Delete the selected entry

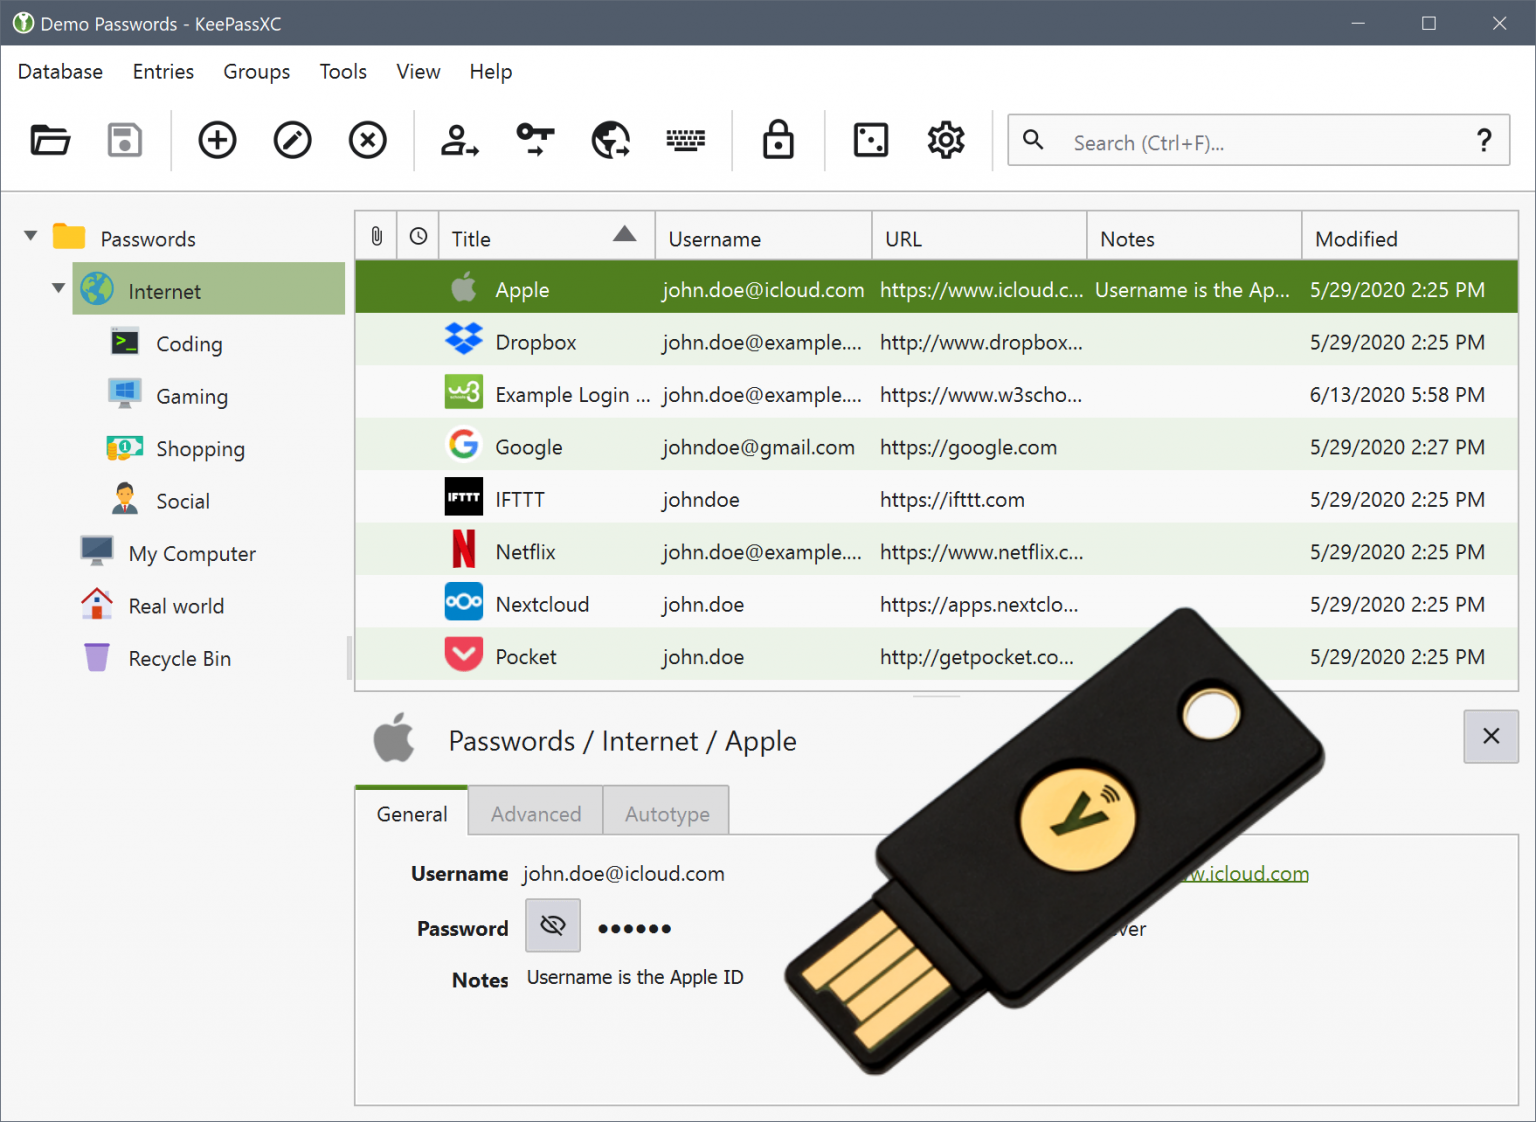[367, 140]
